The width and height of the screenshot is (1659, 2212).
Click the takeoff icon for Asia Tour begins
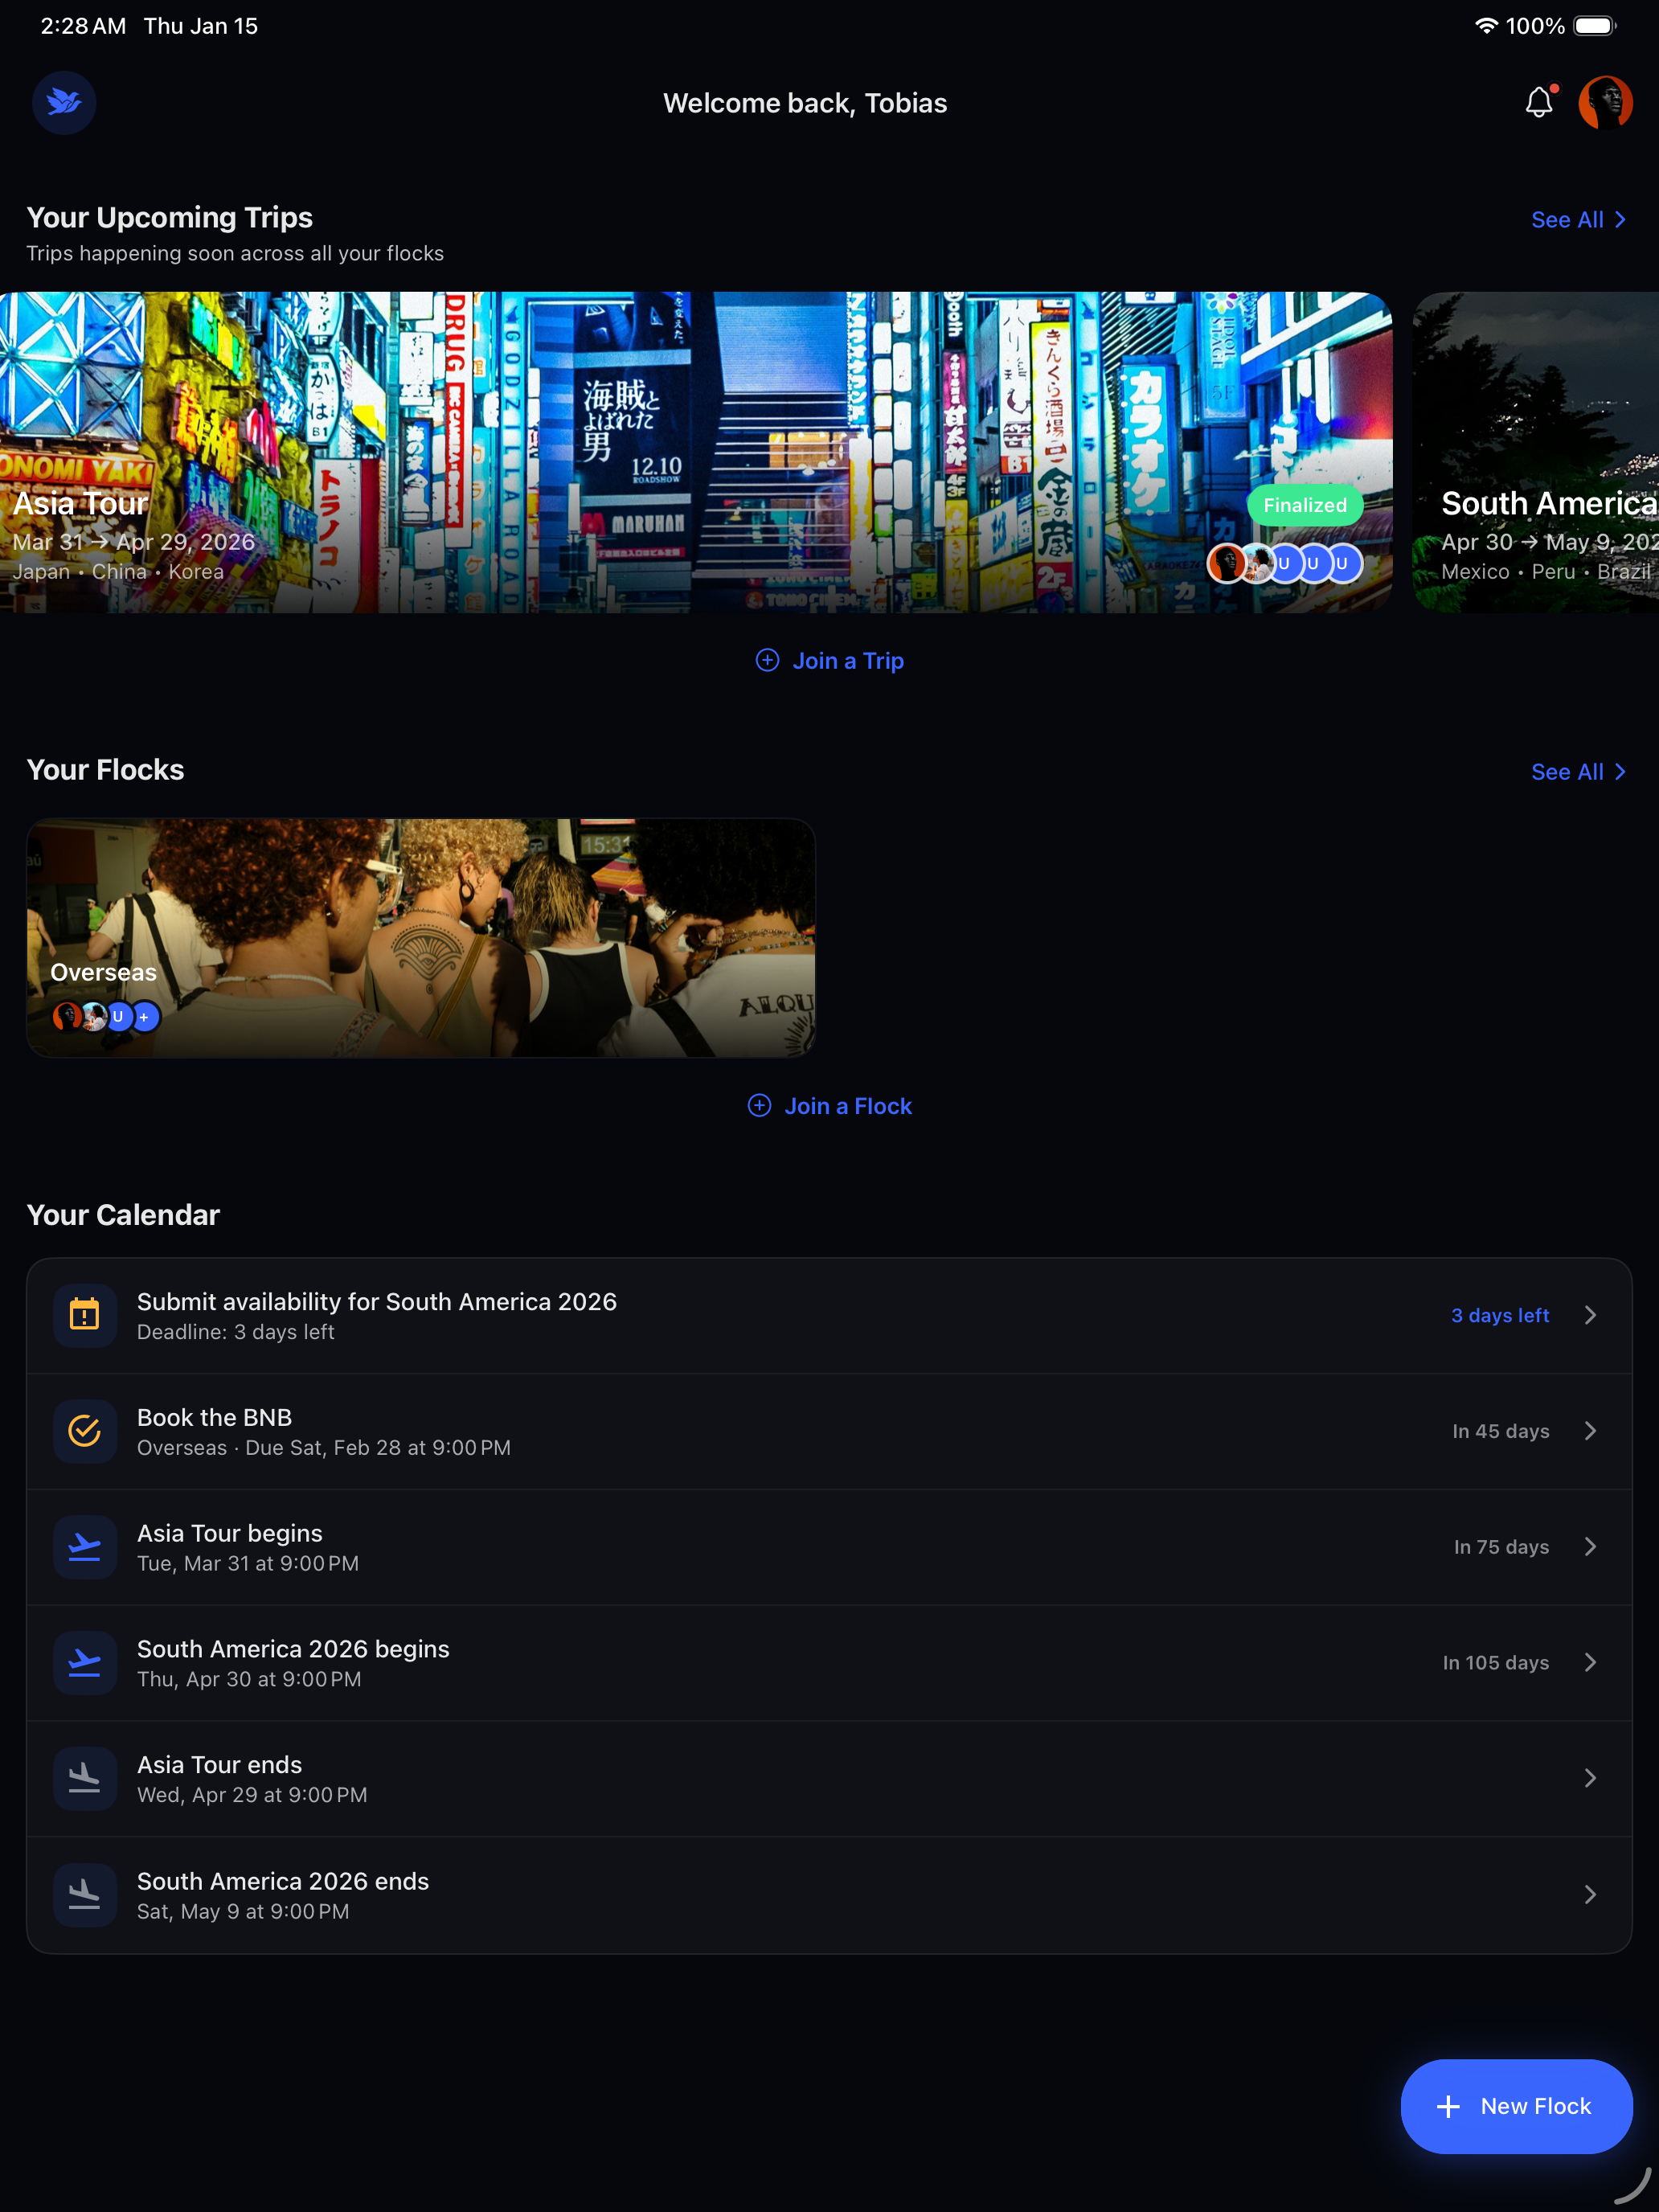[85, 1547]
